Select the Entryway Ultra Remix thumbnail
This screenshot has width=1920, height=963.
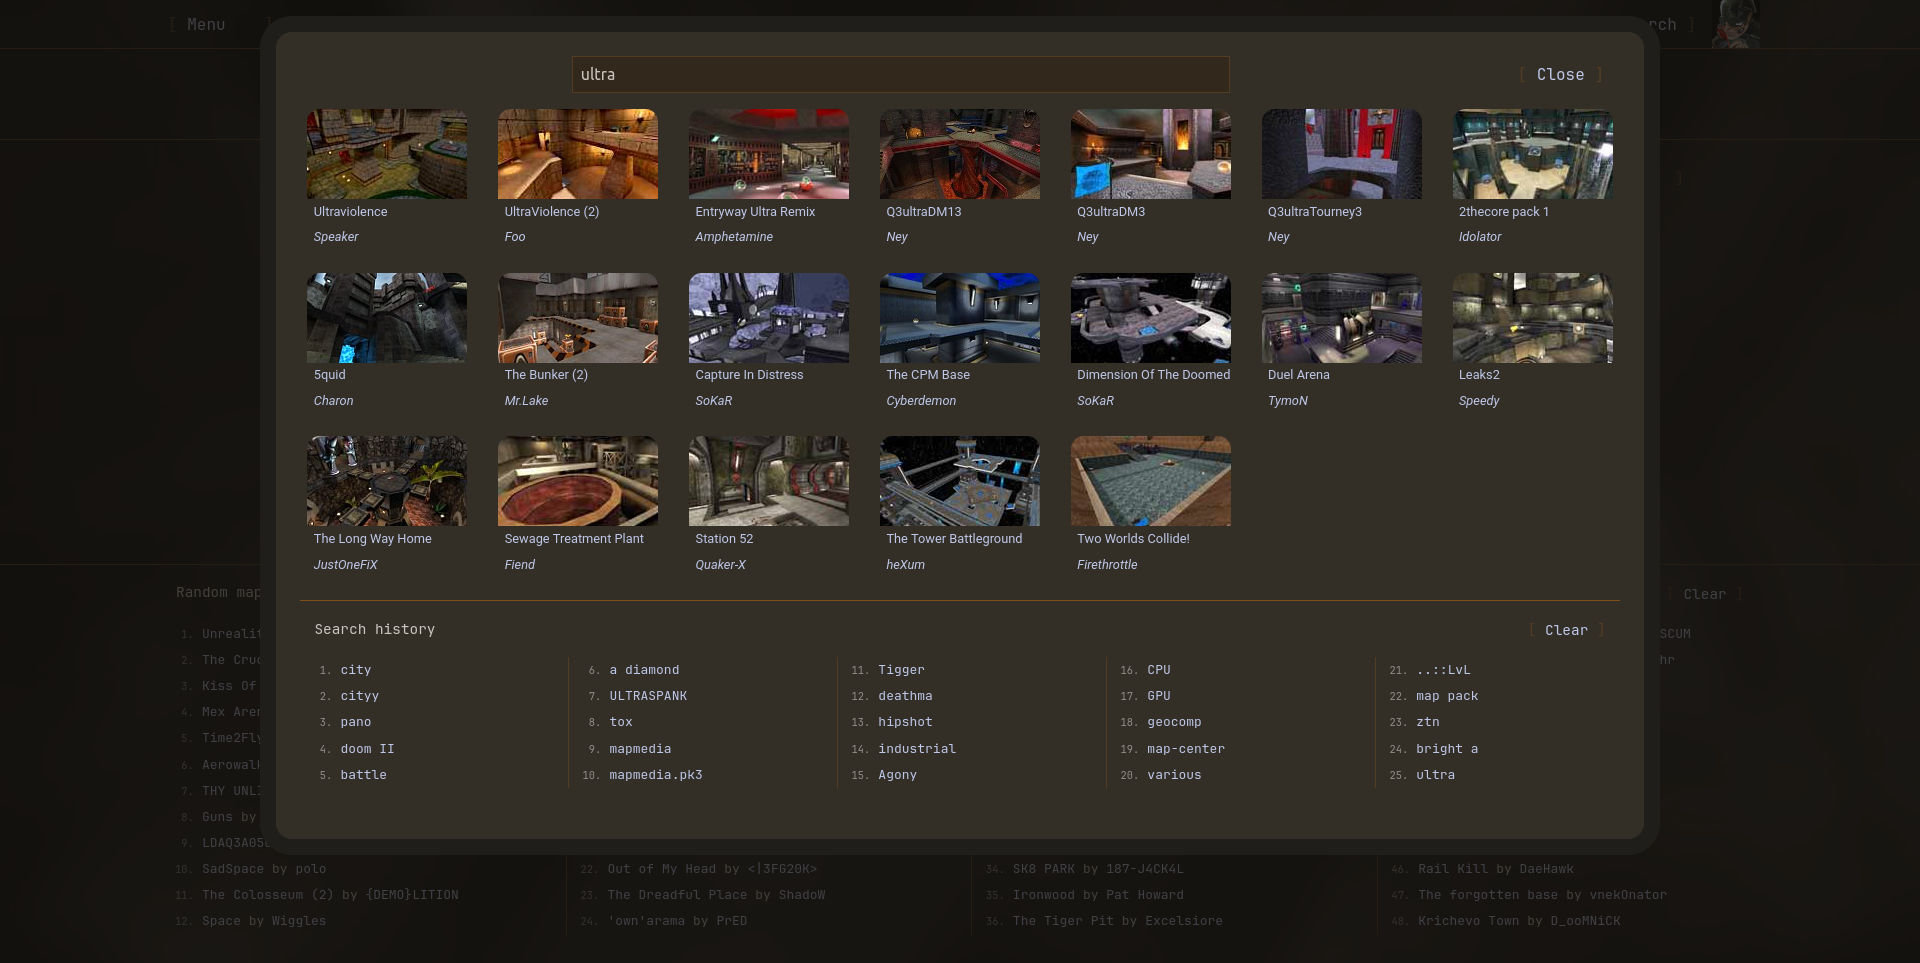click(x=768, y=154)
